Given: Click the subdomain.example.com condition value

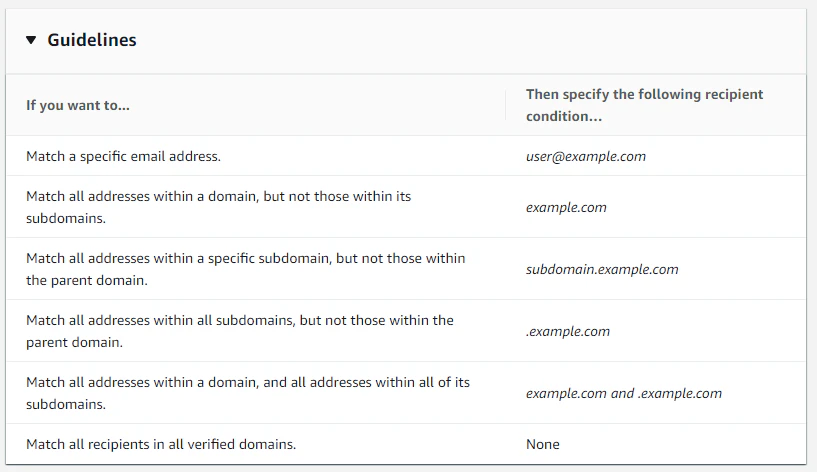Looking at the screenshot, I should 602,270.
